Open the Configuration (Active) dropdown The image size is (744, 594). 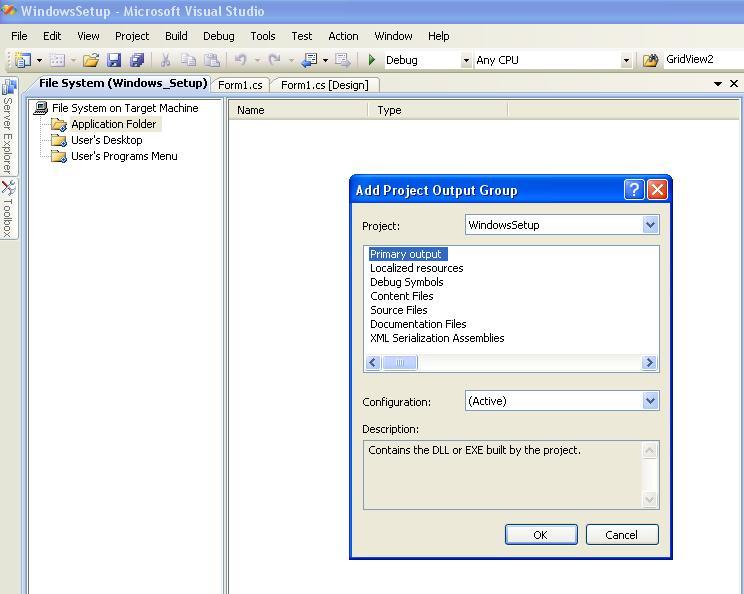click(x=650, y=401)
